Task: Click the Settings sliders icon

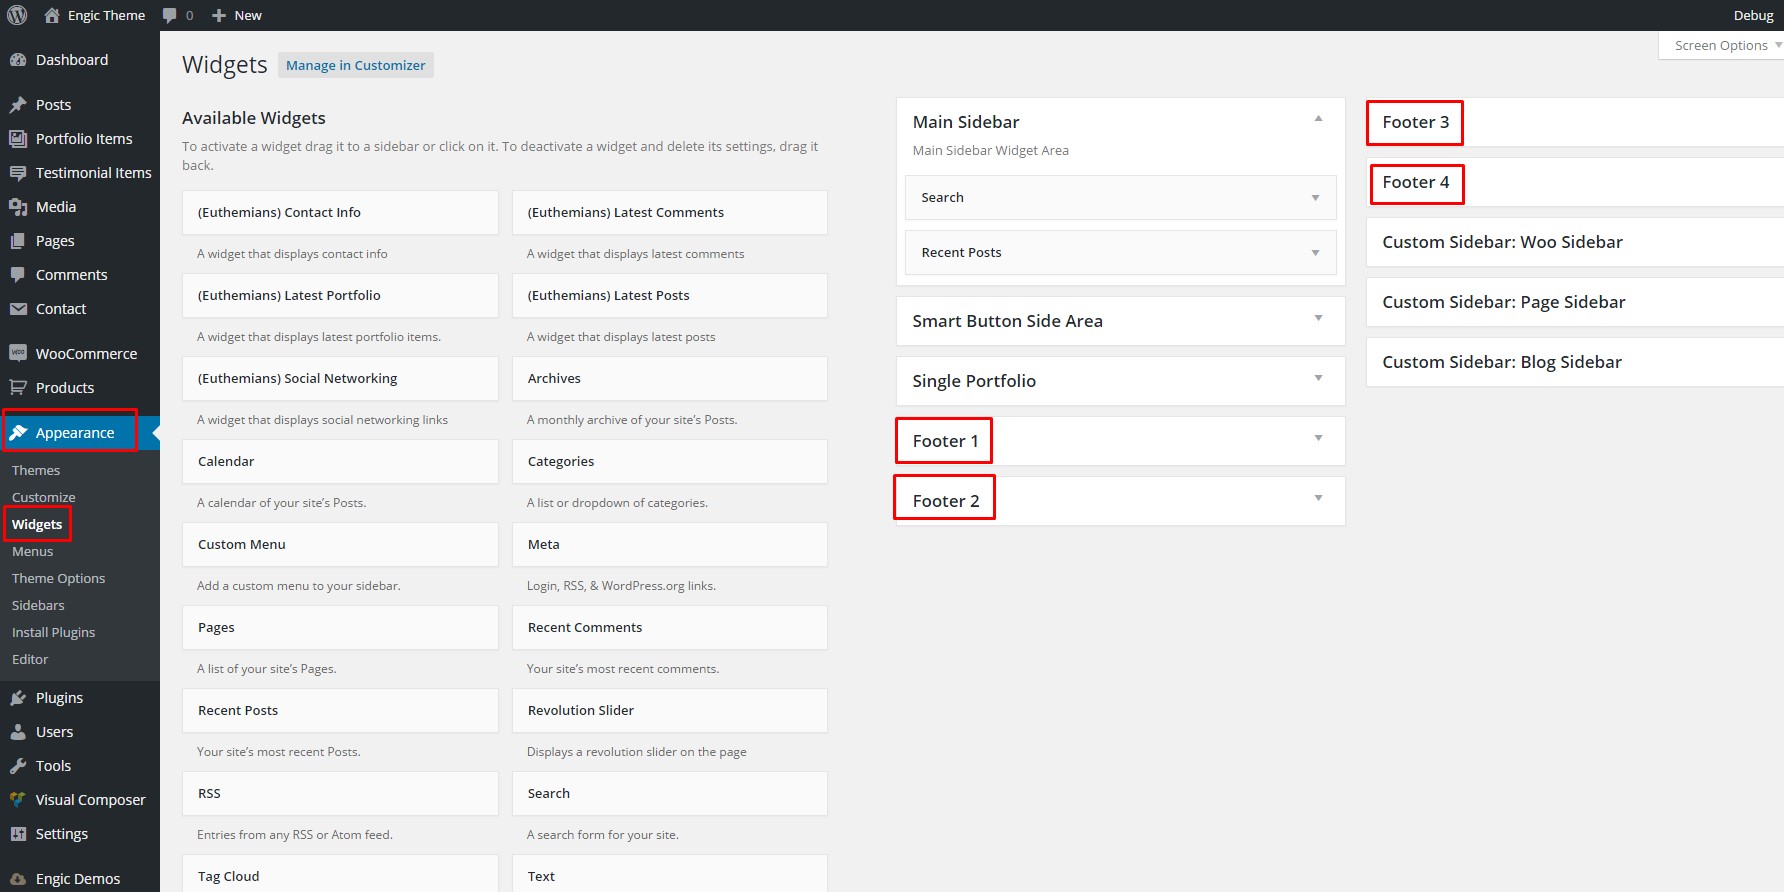Action: pyautogui.click(x=18, y=834)
